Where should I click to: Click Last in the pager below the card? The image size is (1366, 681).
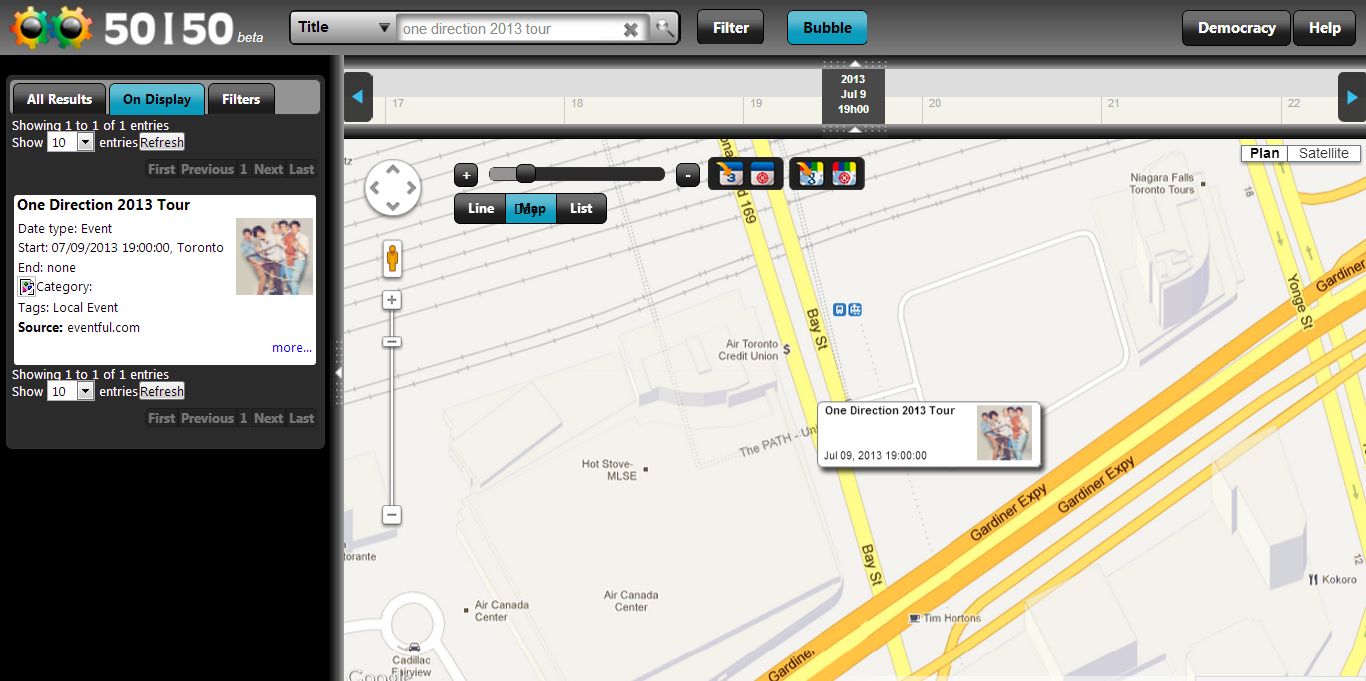pos(302,418)
